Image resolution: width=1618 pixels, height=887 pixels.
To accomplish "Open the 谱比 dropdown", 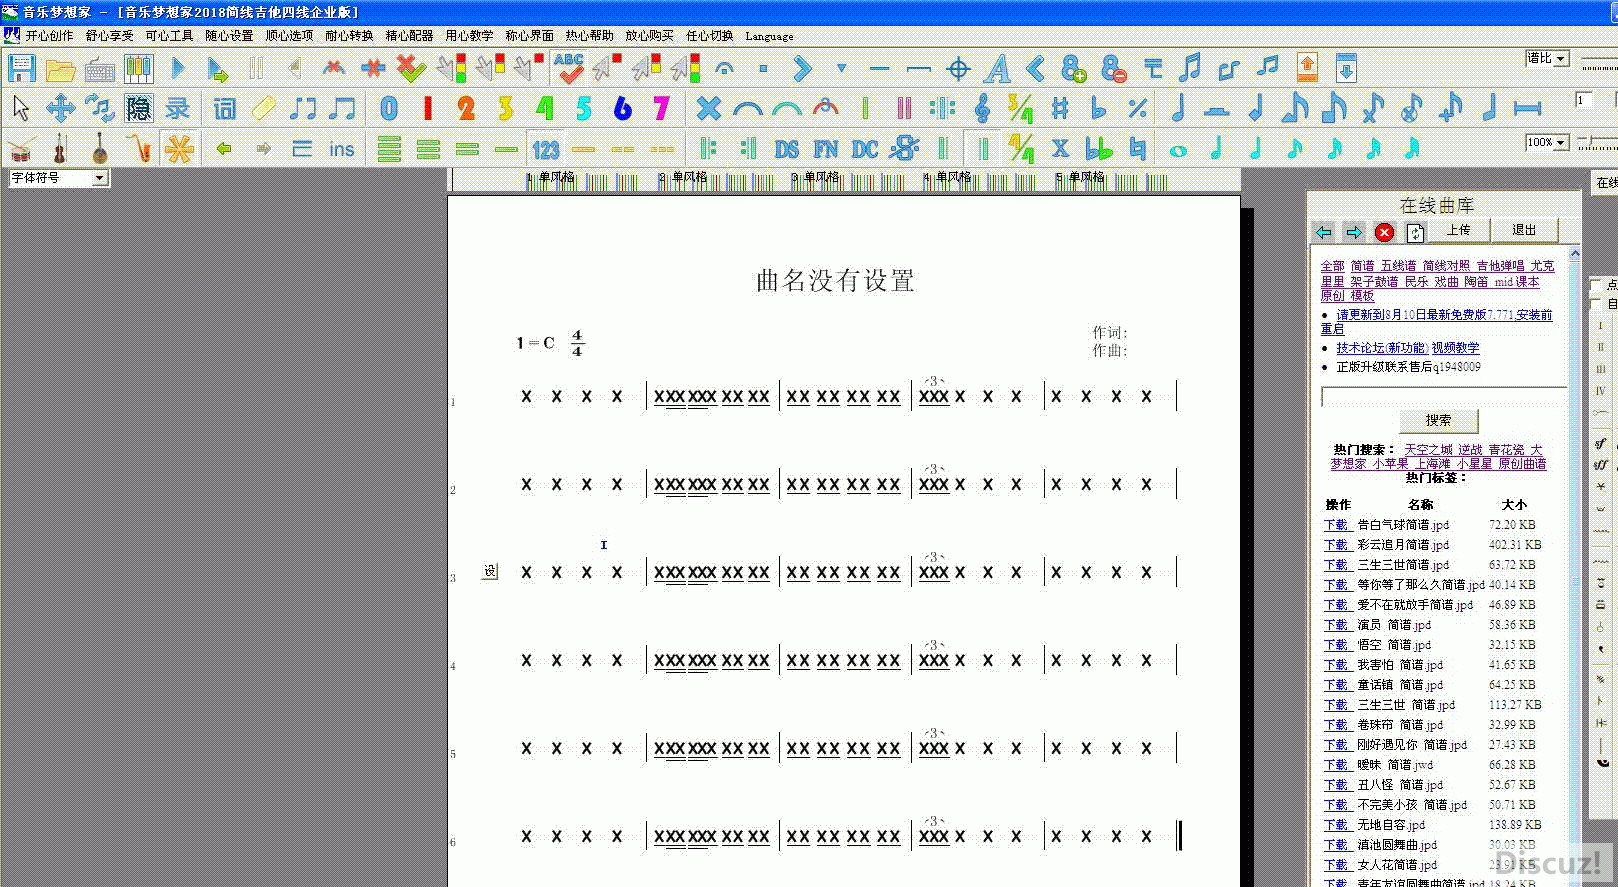I will (1561, 59).
